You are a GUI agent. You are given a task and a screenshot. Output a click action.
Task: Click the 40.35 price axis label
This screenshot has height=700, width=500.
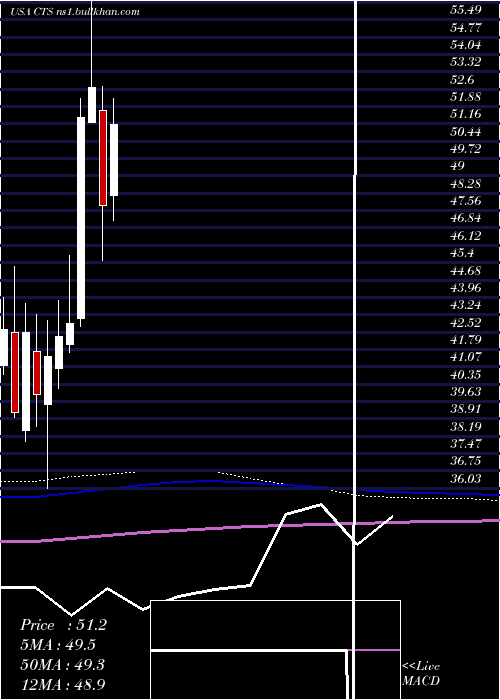coord(465,375)
